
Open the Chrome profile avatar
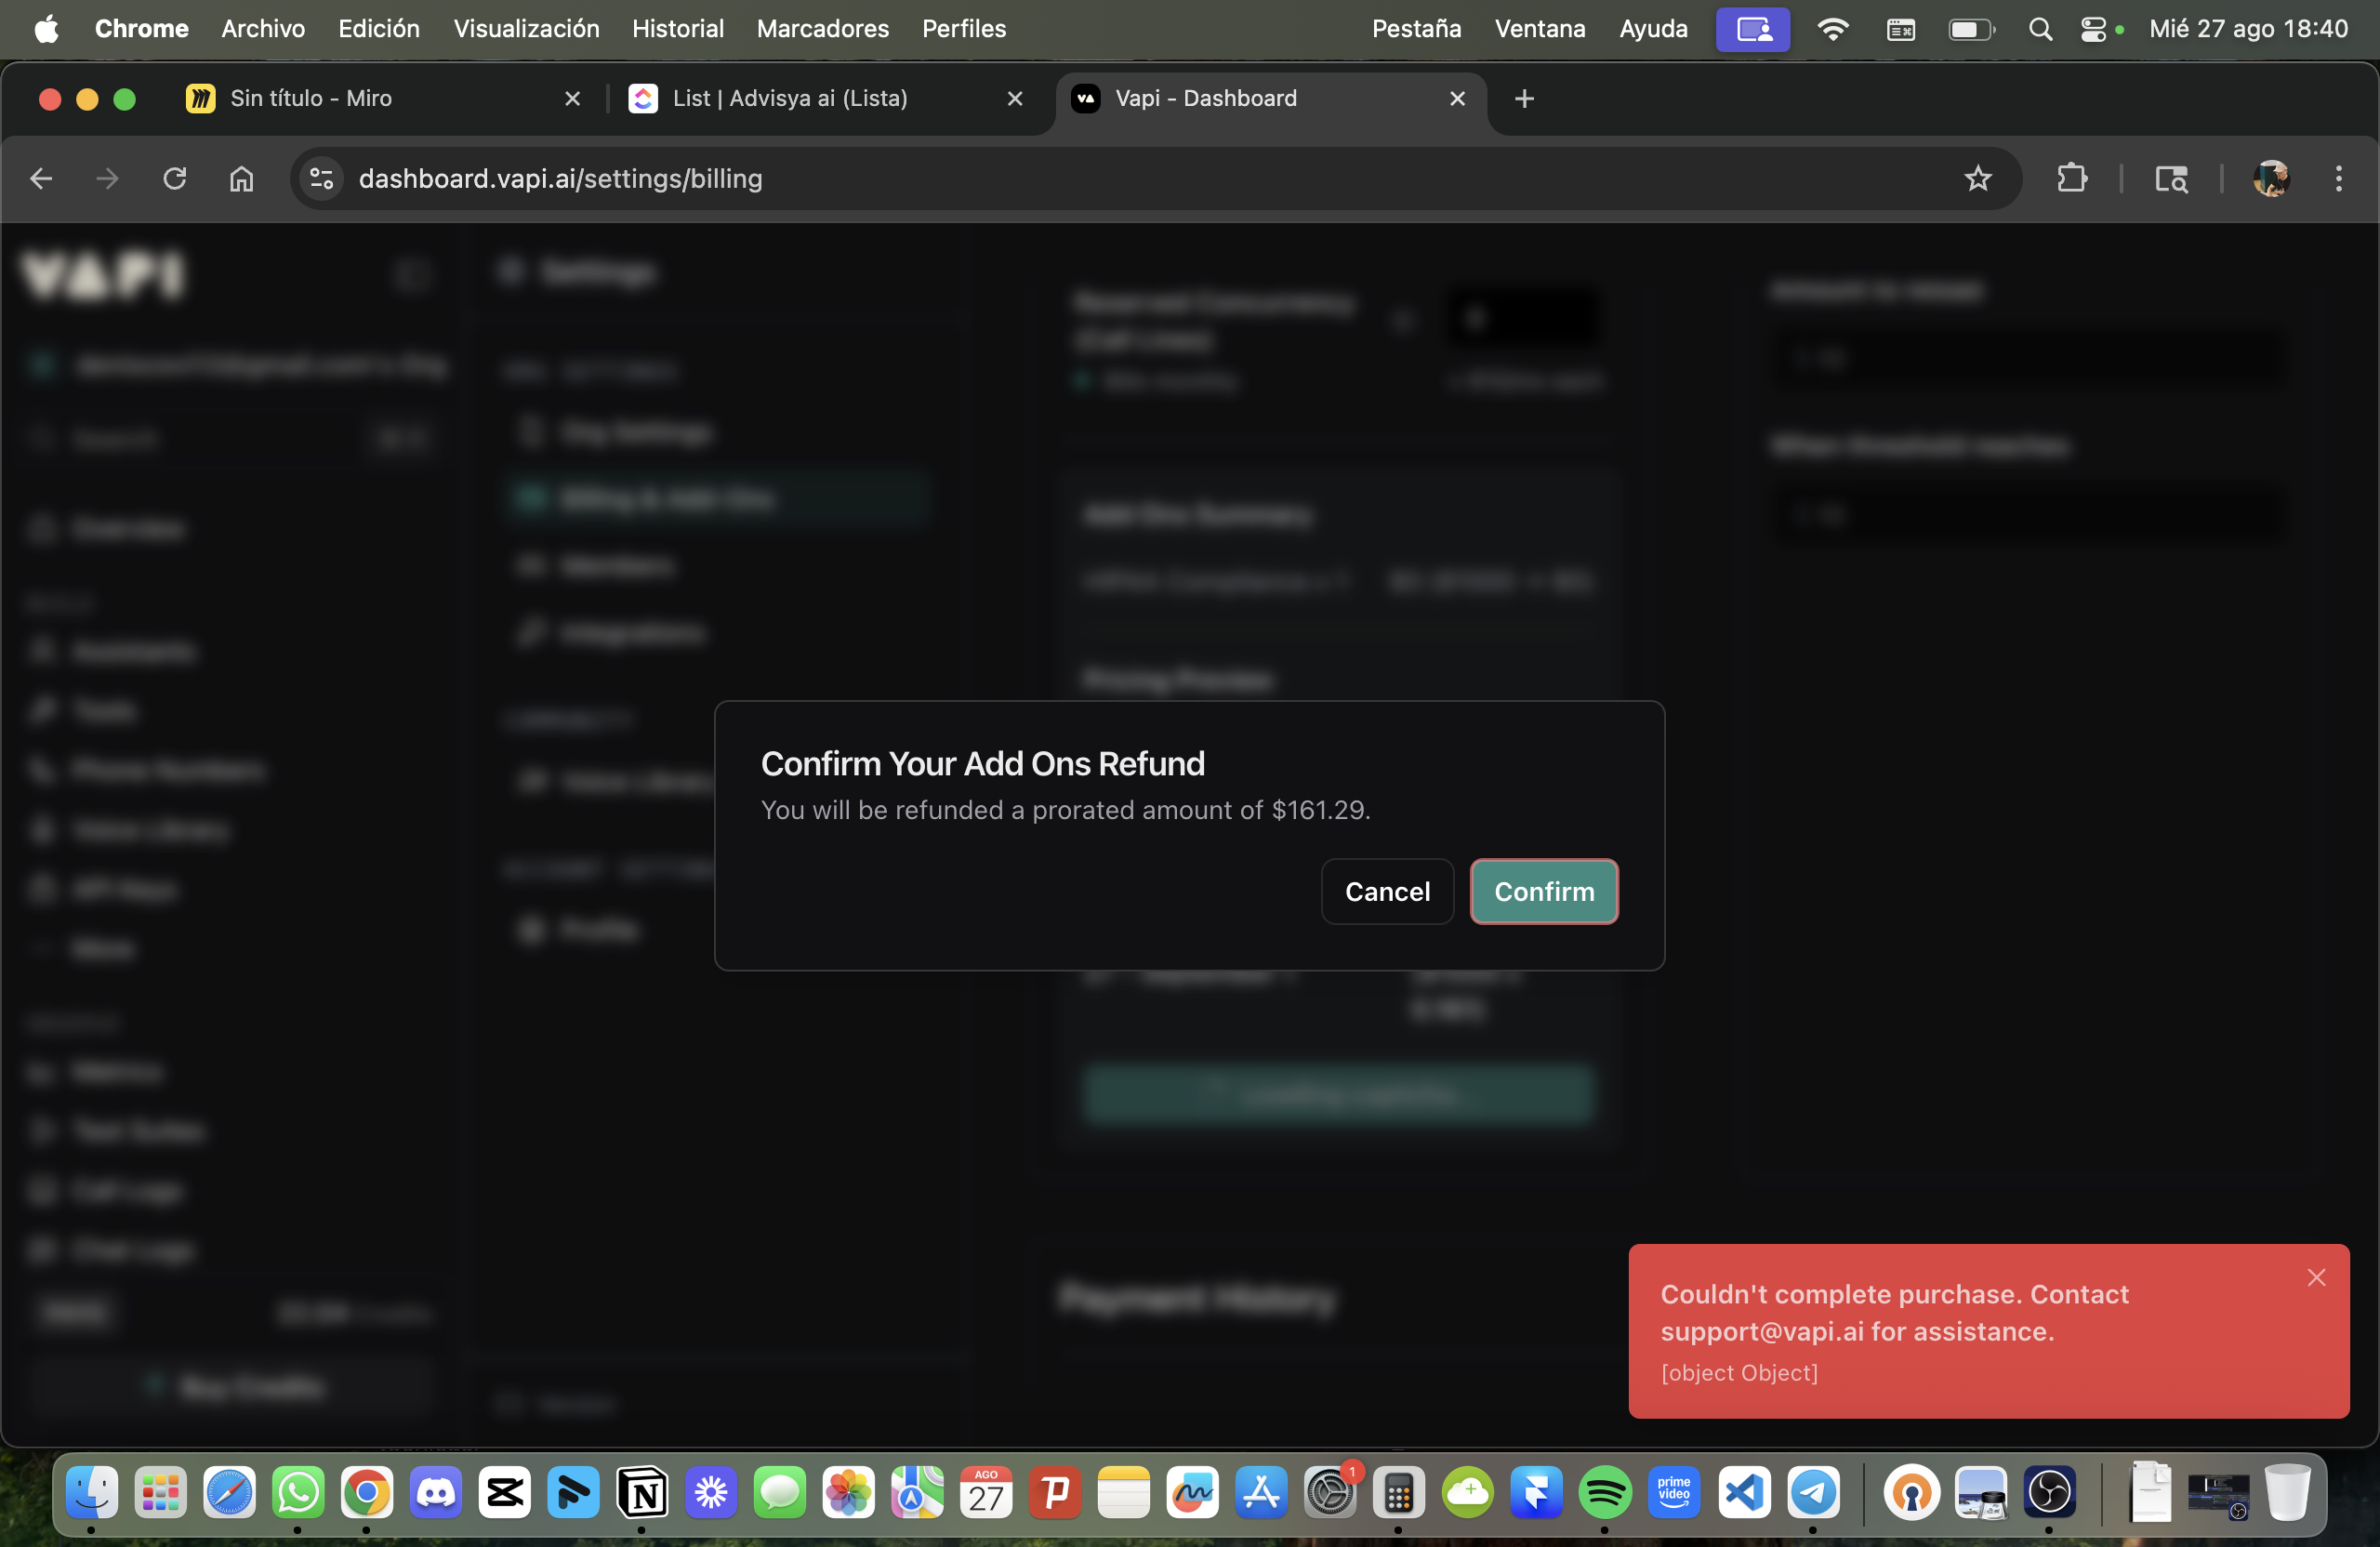(2271, 179)
